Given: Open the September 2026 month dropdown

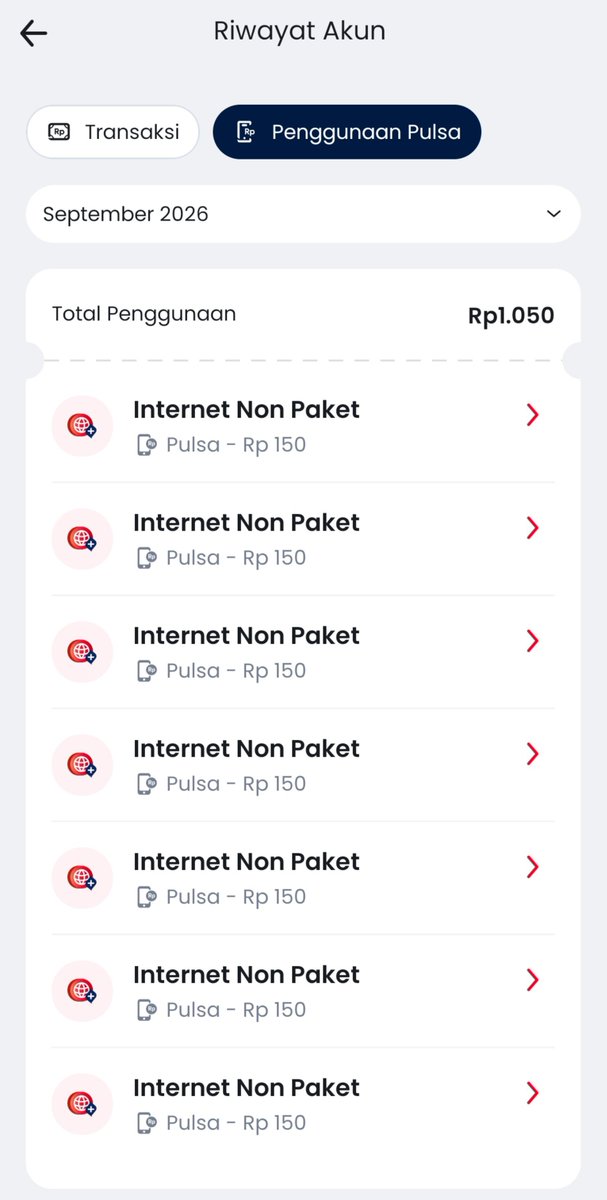Looking at the screenshot, I should pyautogui.click(x=303, y=214).
